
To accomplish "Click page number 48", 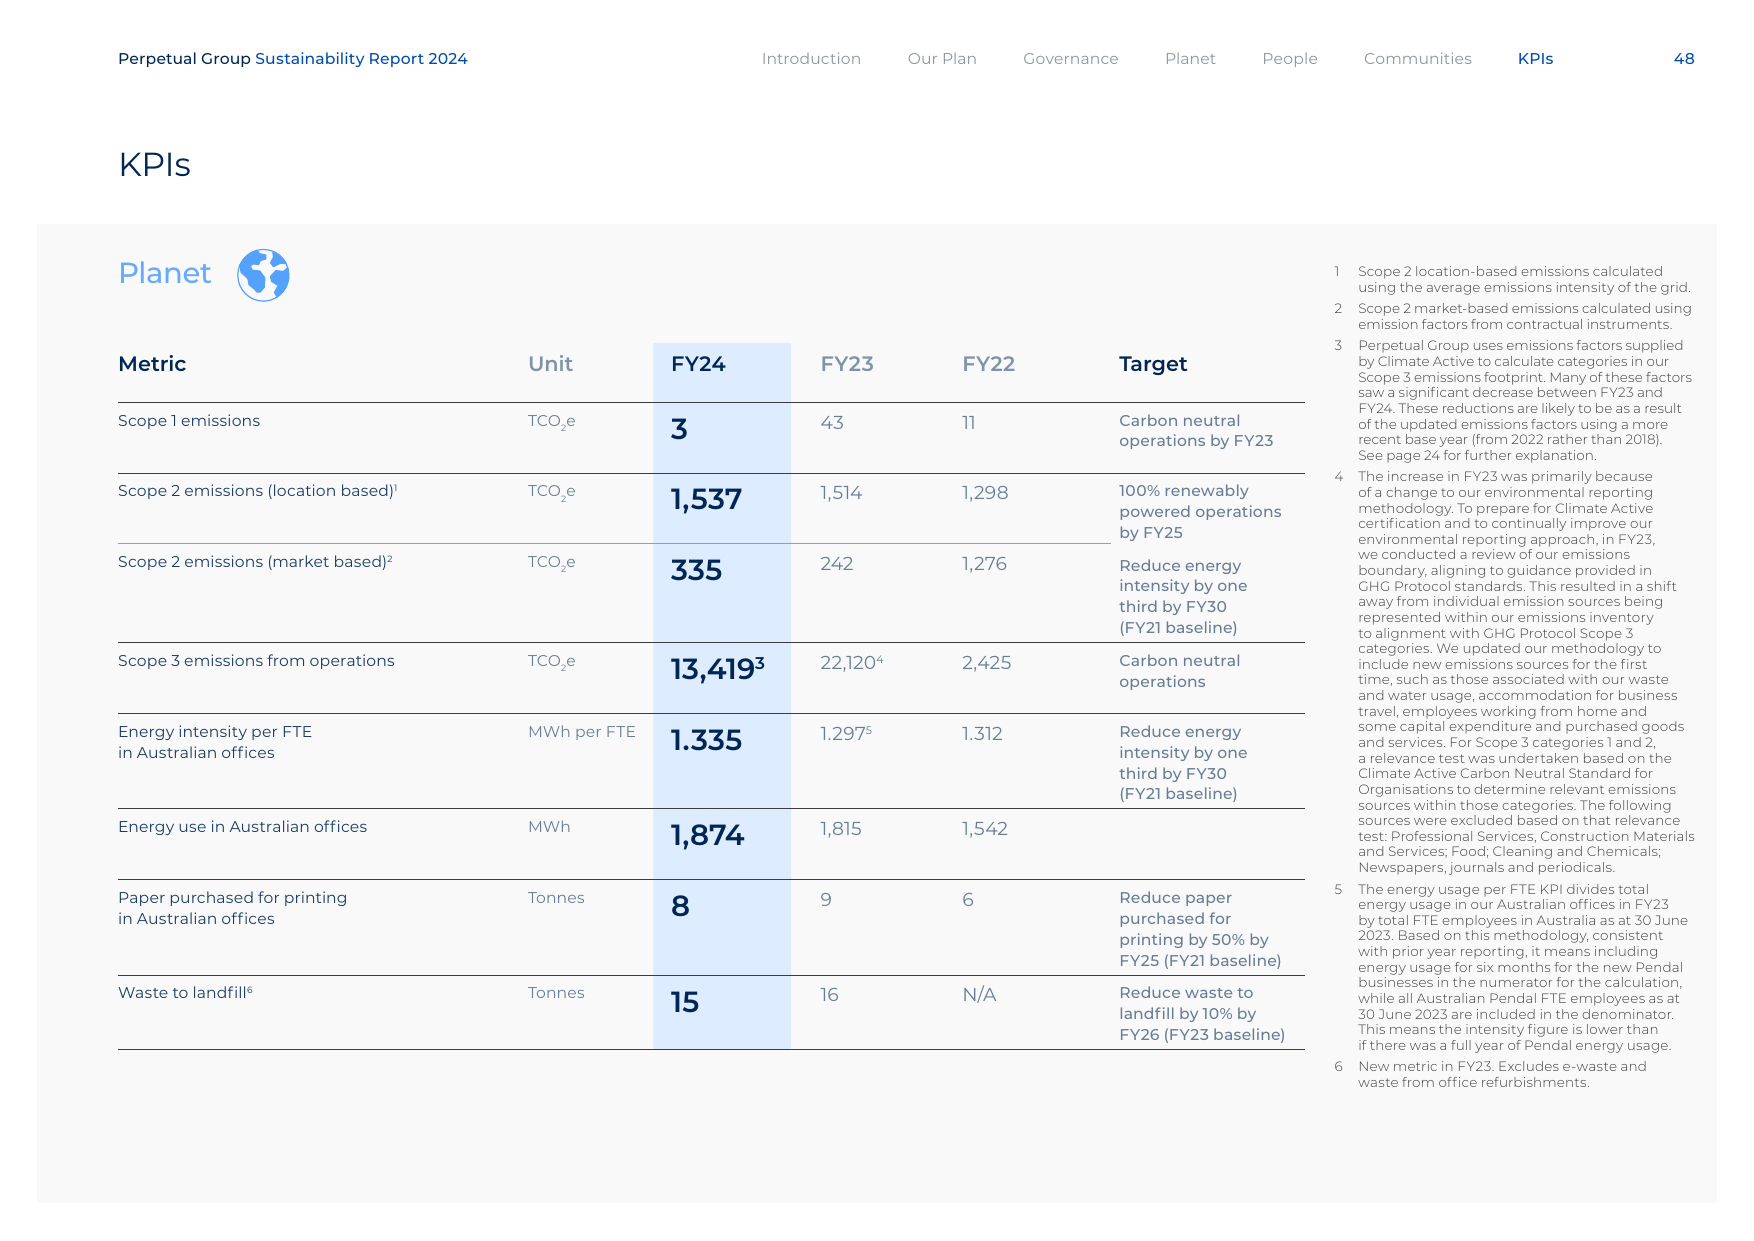I will coord(1684,59).
